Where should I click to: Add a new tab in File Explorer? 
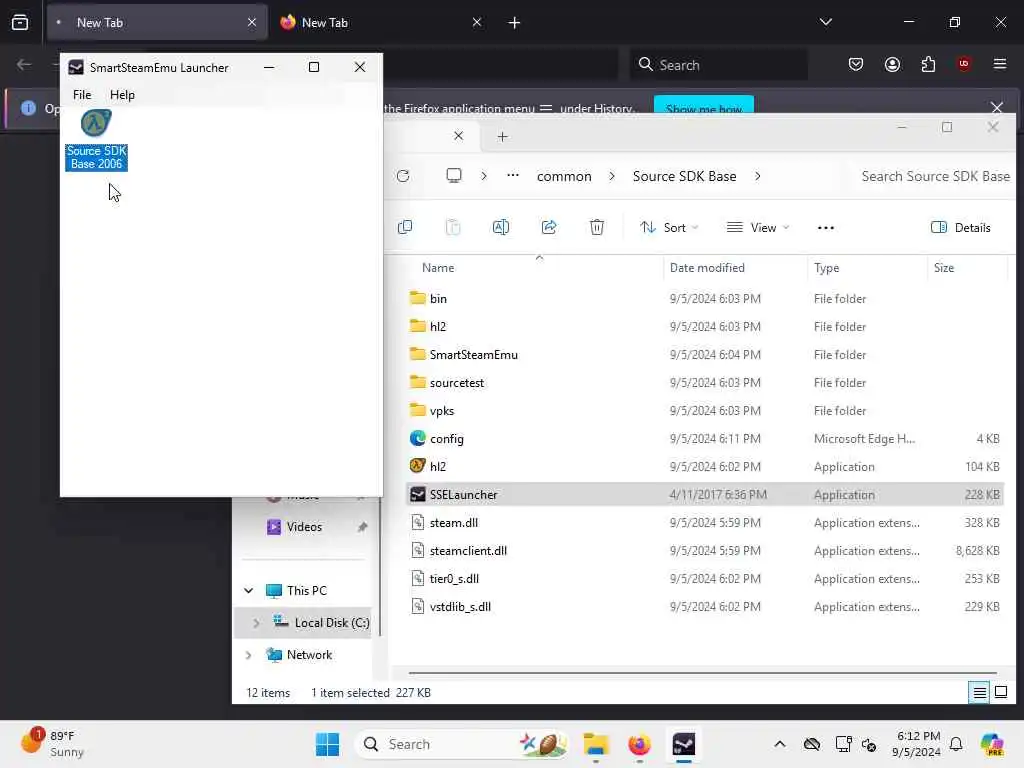pos(502,136)
